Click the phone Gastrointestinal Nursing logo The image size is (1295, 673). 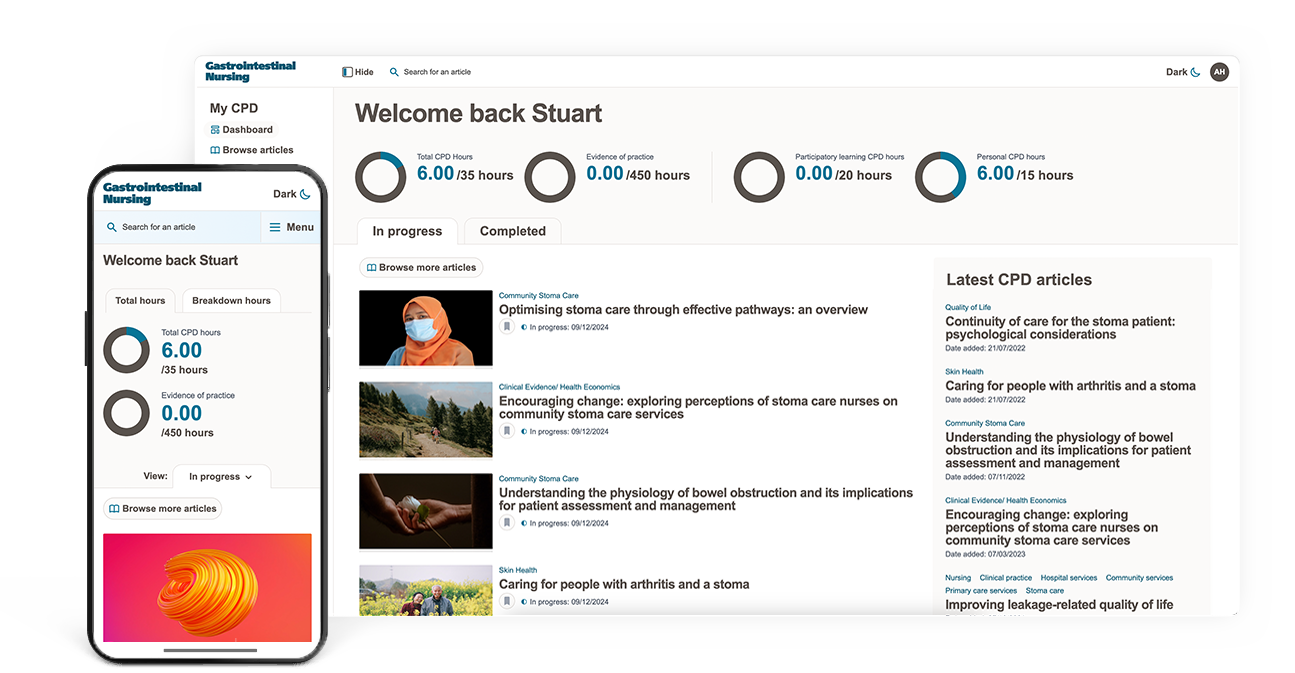tap(152, 193)
